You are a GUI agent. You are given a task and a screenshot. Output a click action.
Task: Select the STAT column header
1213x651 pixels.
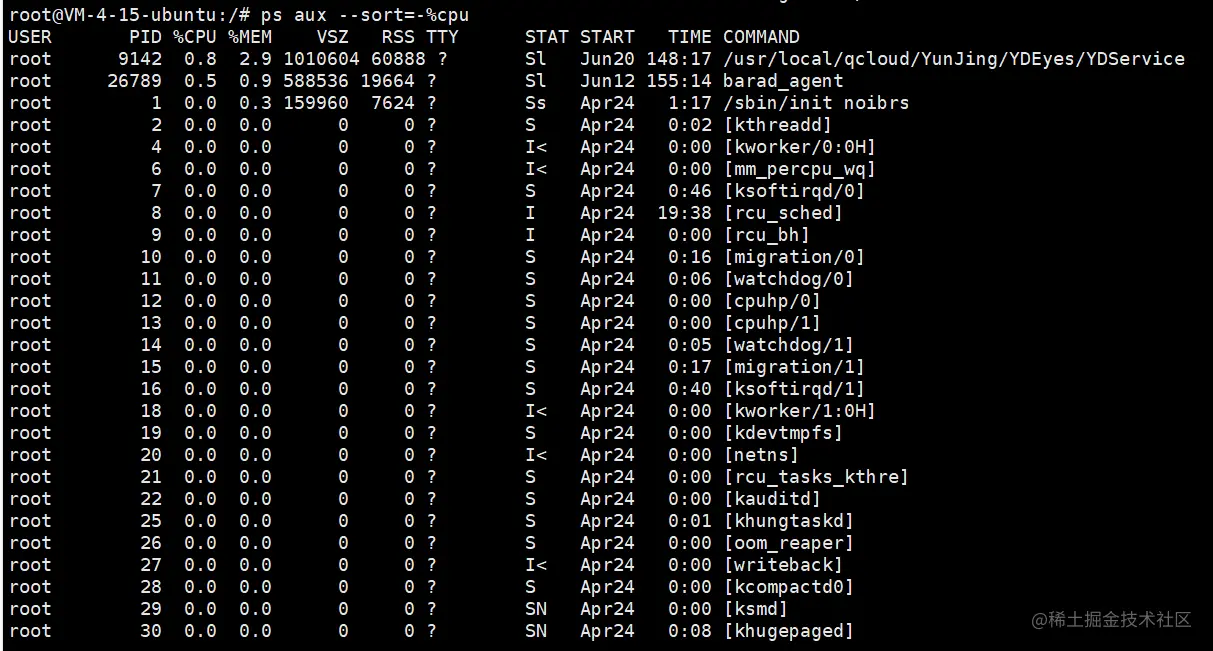click(x=547, y=37)
